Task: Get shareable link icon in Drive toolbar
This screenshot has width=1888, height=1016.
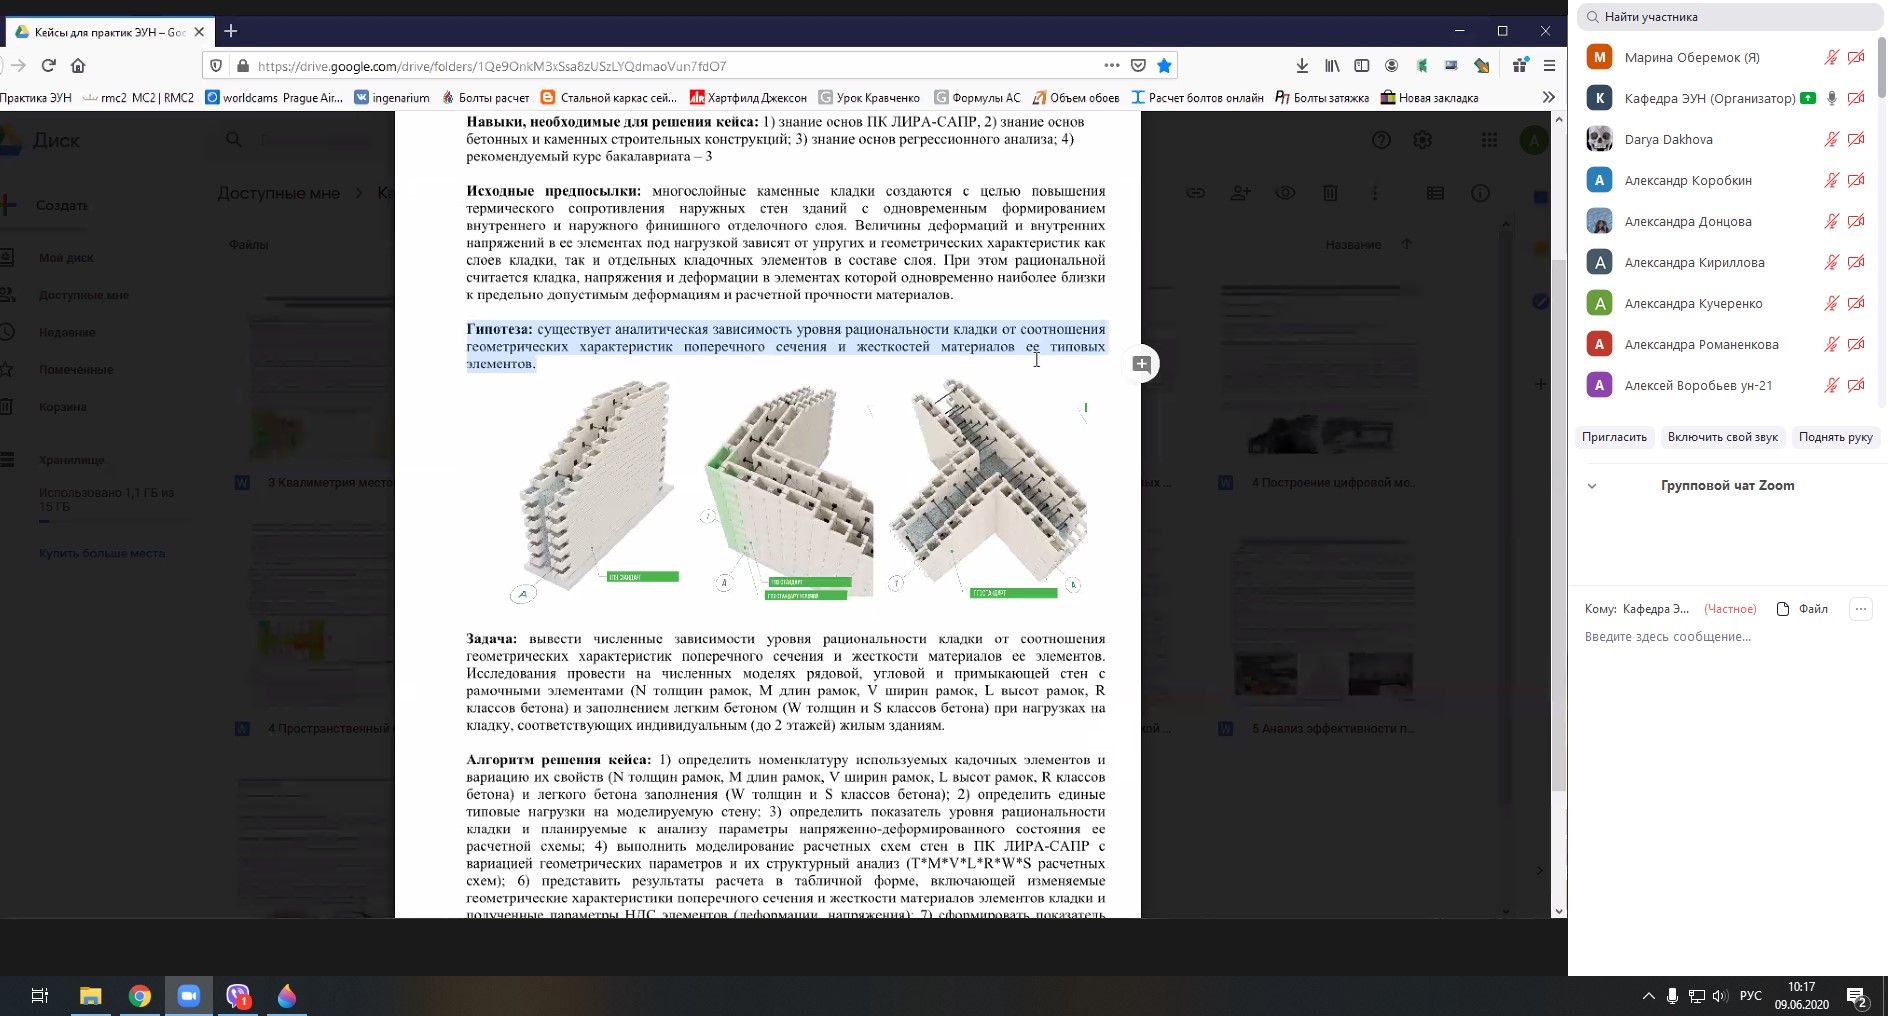Action: pyautogui.click(x=1195, y=193)
